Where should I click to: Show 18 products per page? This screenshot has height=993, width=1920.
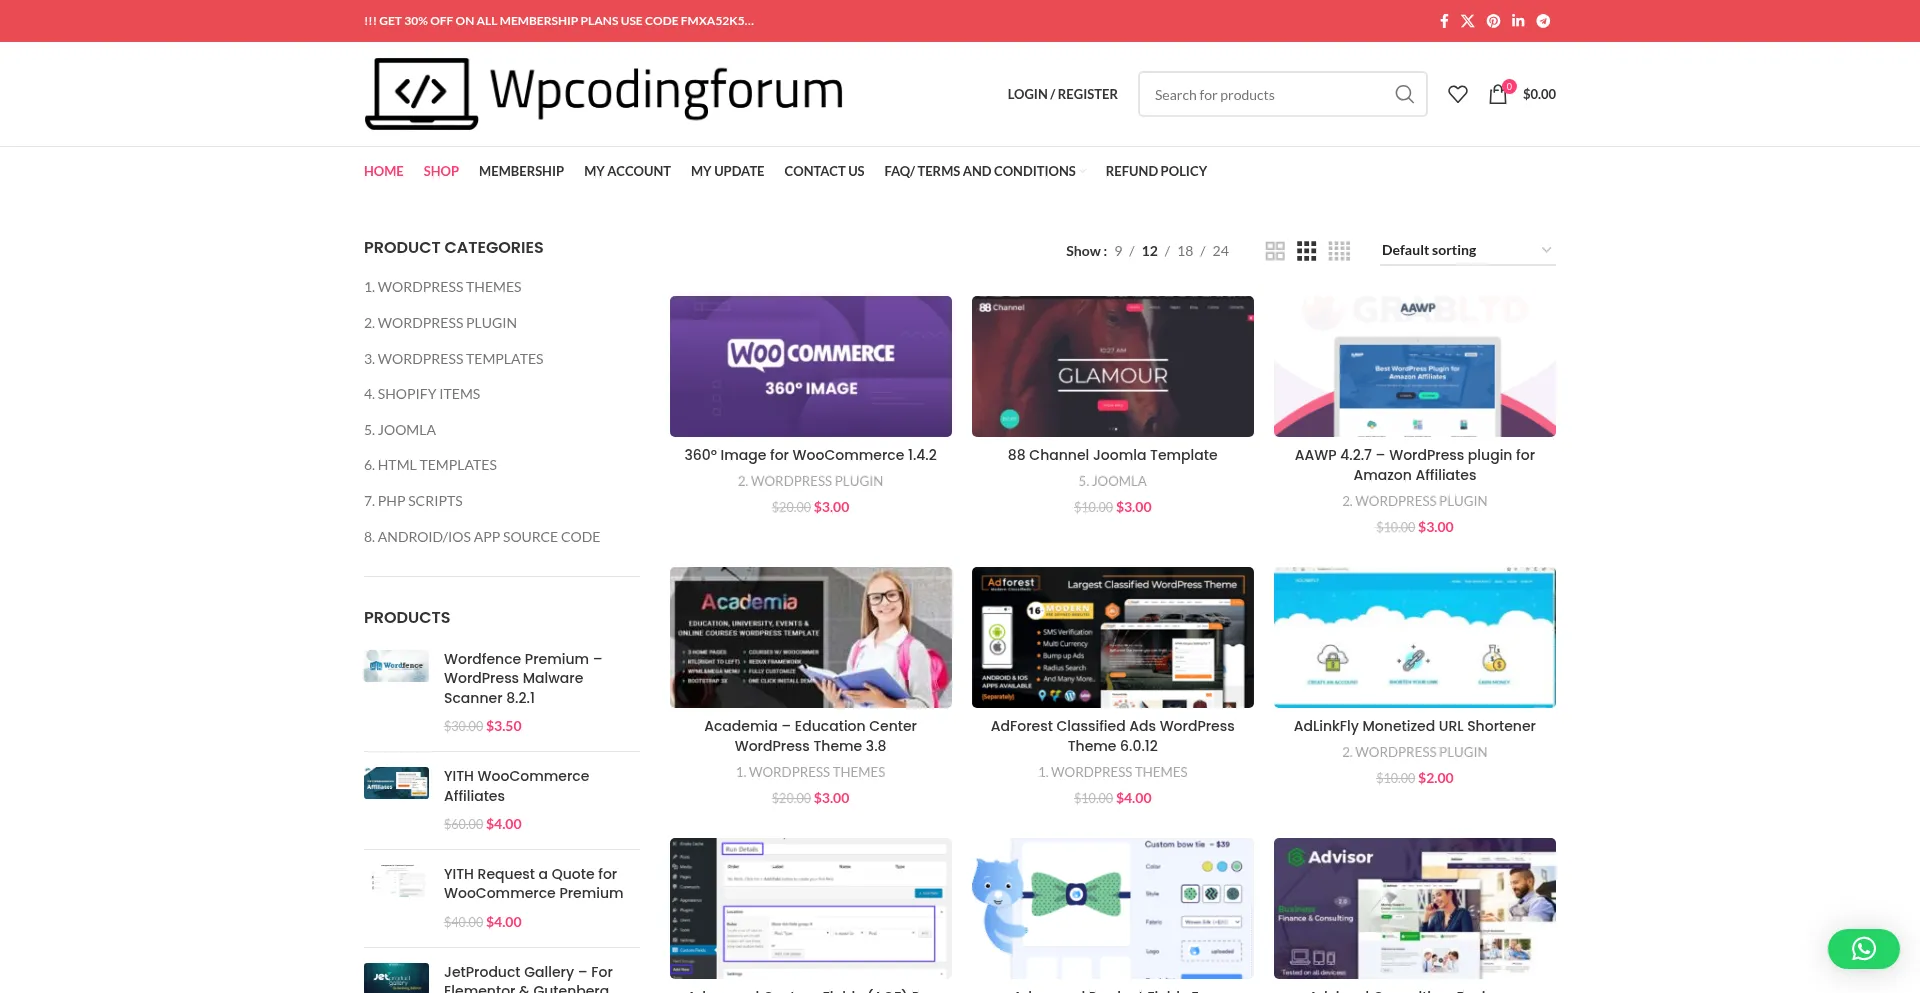(1185, 251)
